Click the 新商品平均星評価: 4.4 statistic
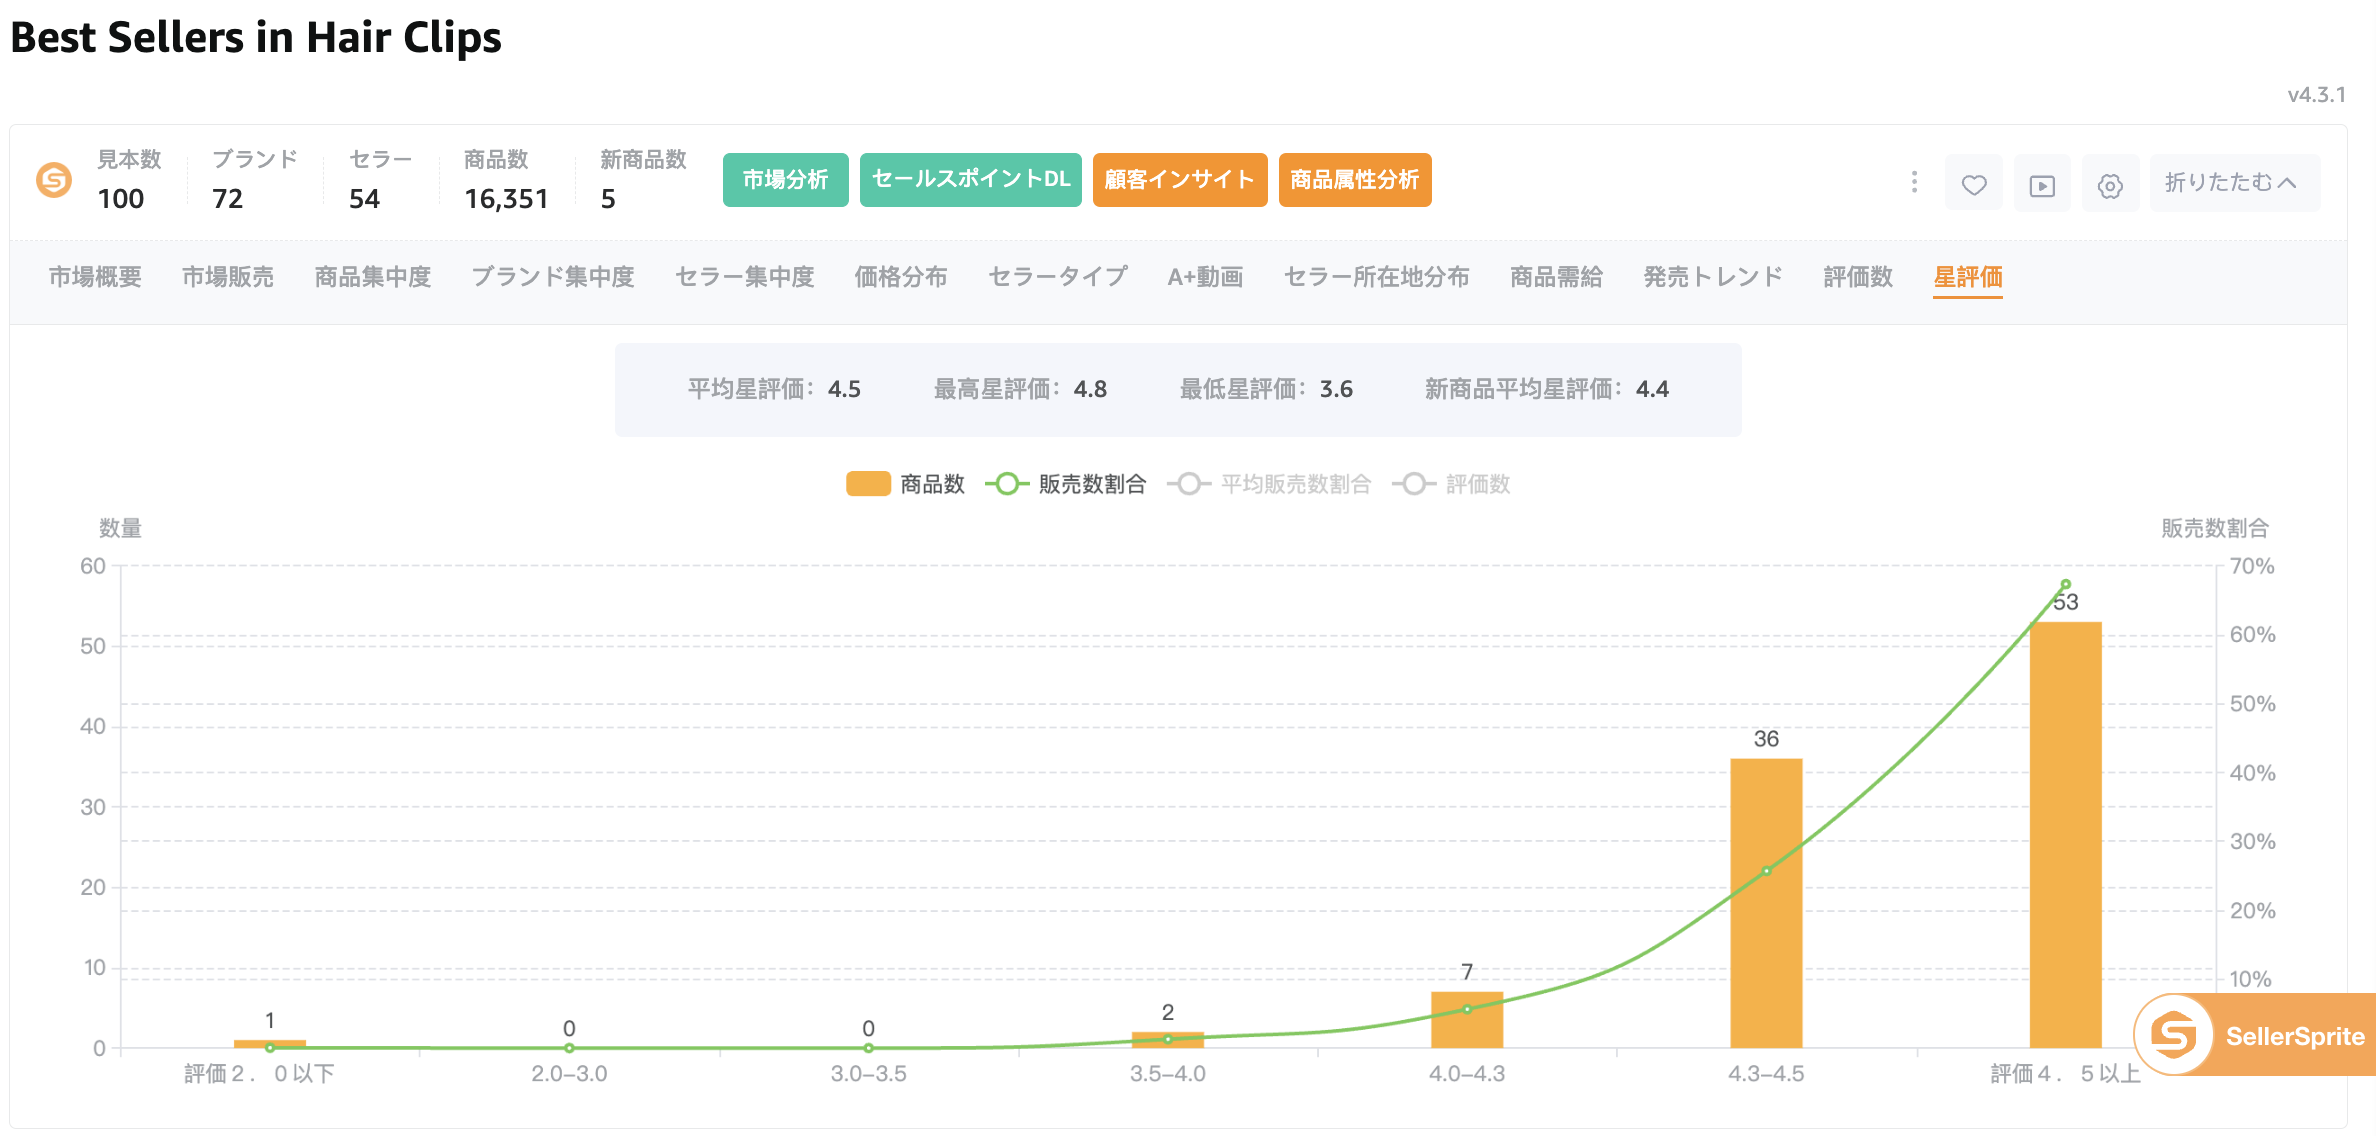 point(1547,389)
